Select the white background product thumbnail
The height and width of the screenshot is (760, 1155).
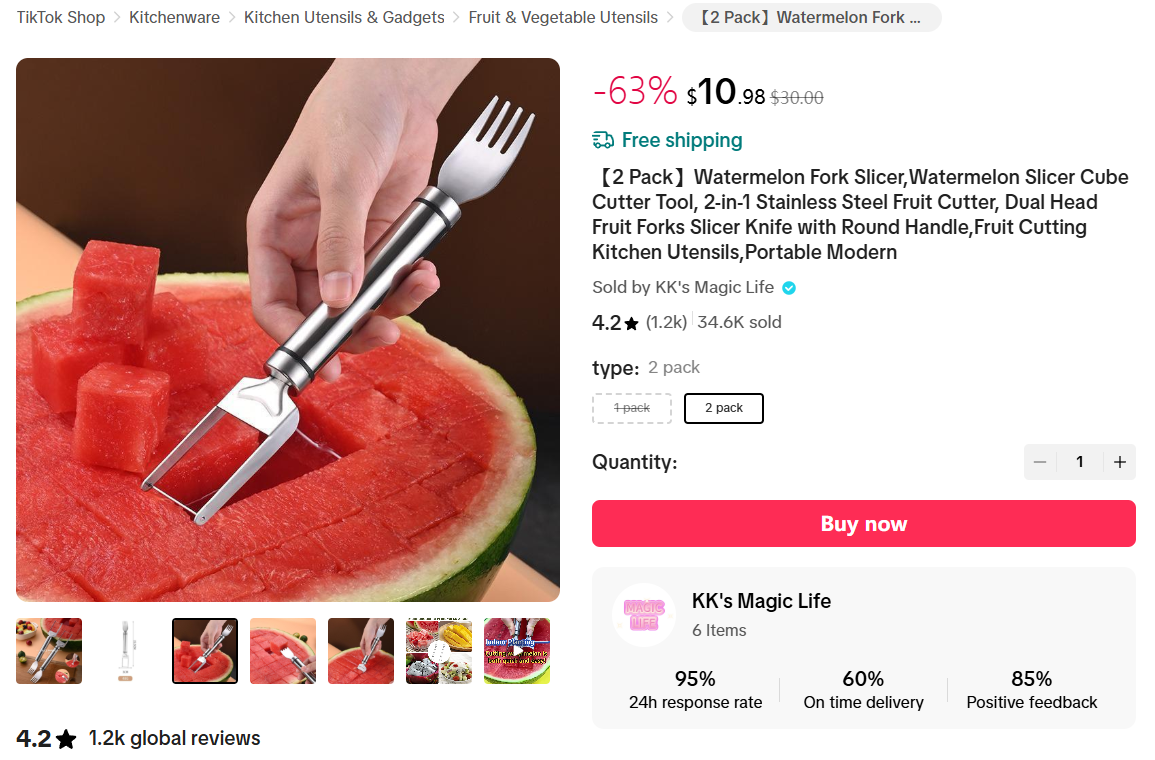tap(127, 651)
